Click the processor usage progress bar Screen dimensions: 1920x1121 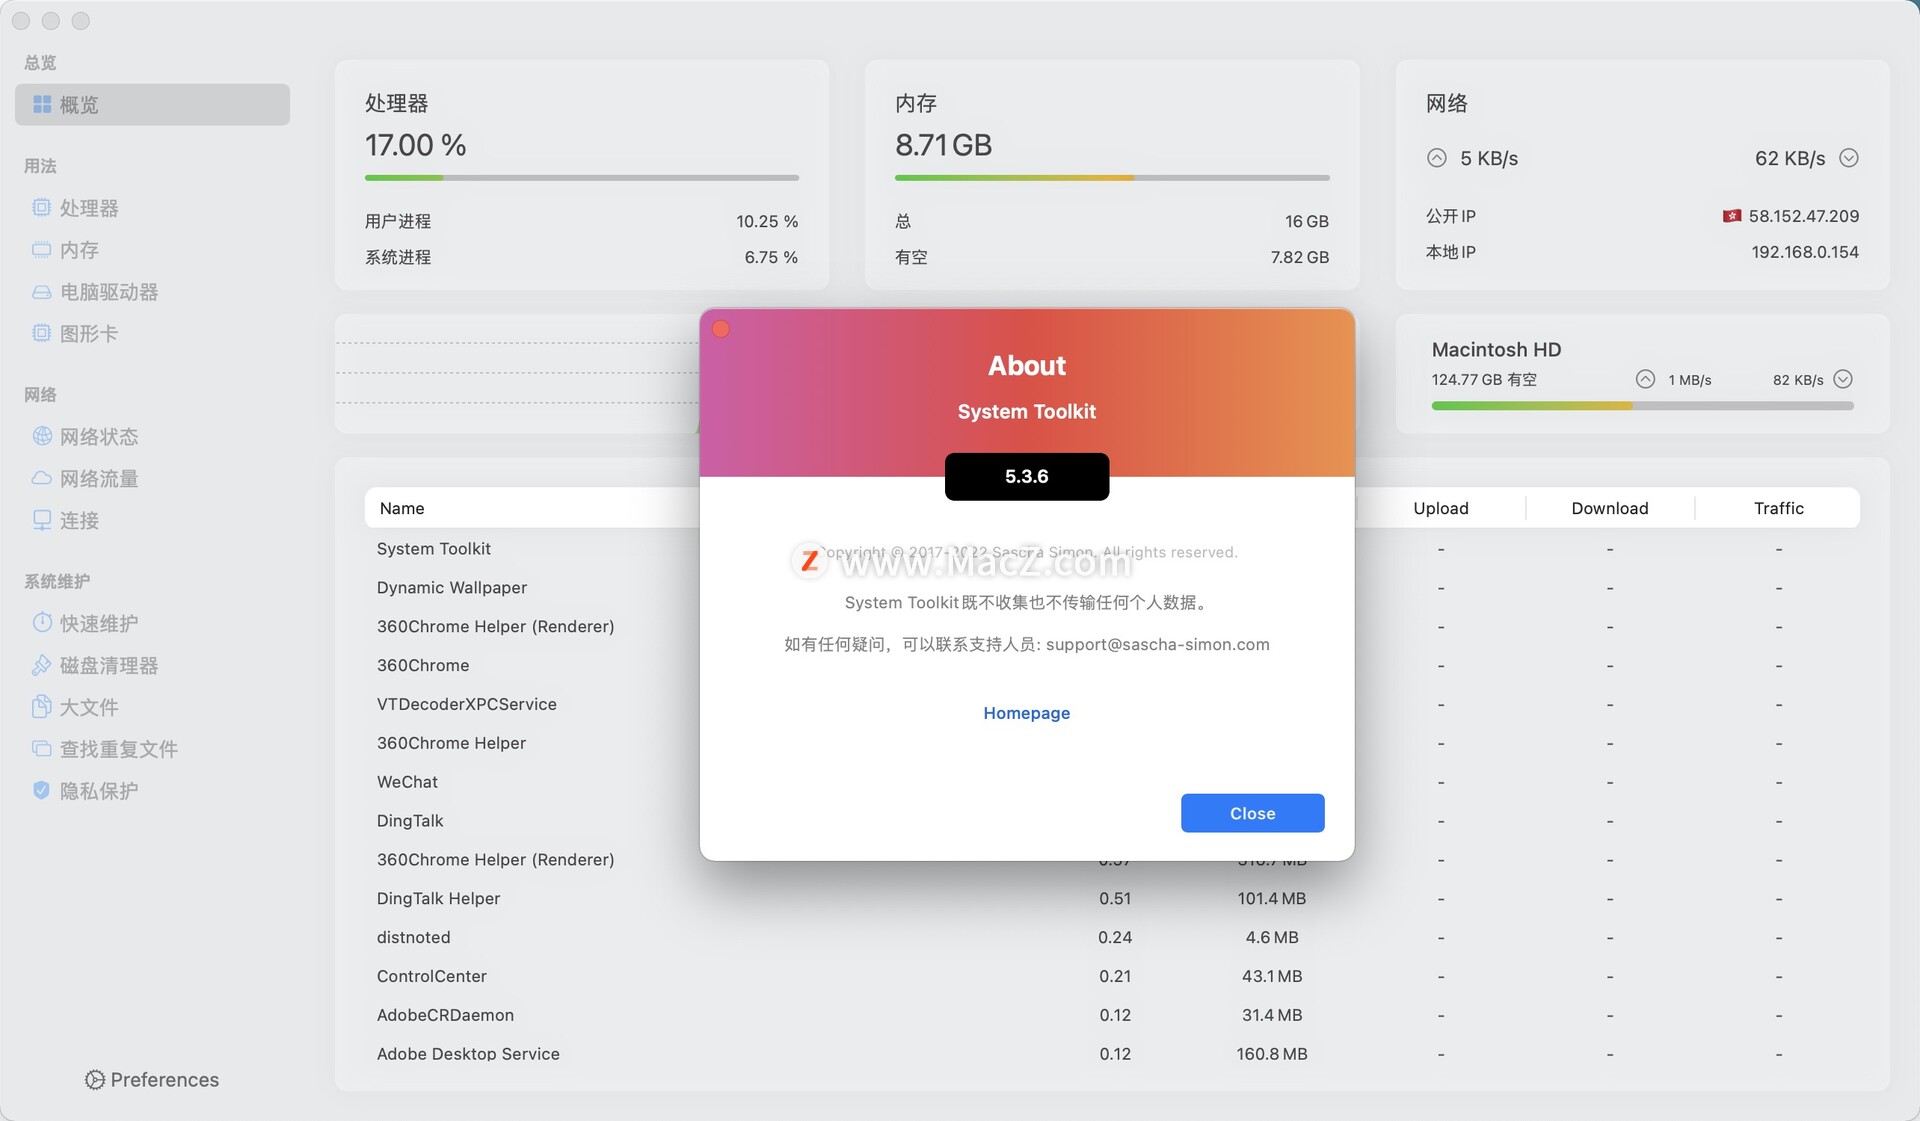tap(582, 178)
